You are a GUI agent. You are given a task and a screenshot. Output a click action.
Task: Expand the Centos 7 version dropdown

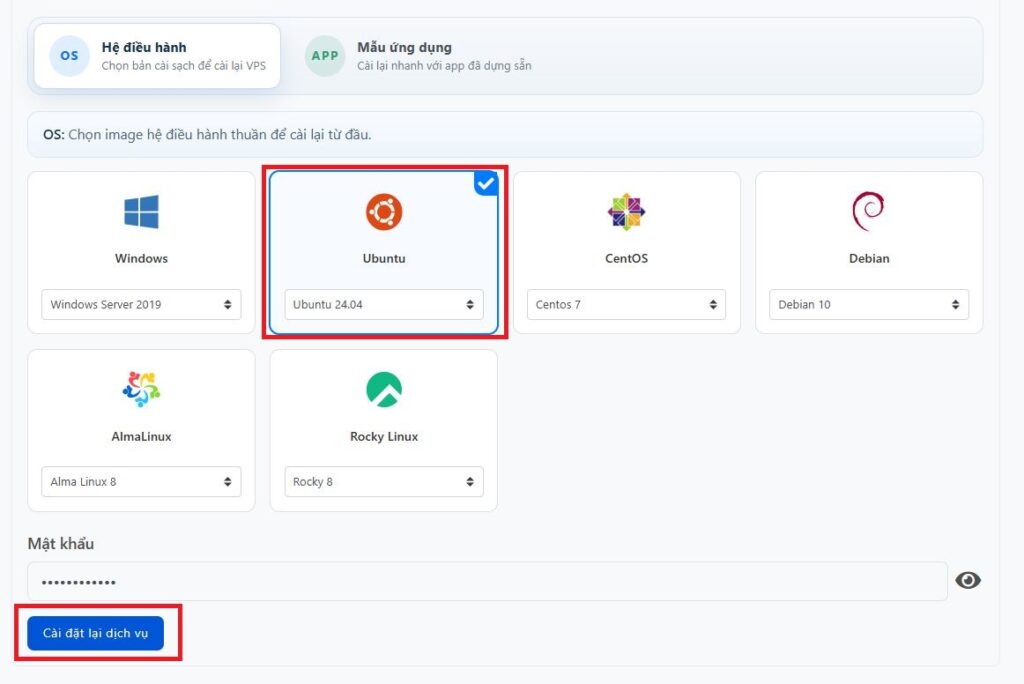626,304
